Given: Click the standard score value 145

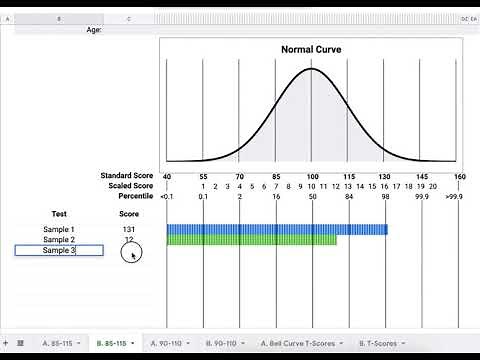Looking at the screenshot, I should (x=422, y=177).
